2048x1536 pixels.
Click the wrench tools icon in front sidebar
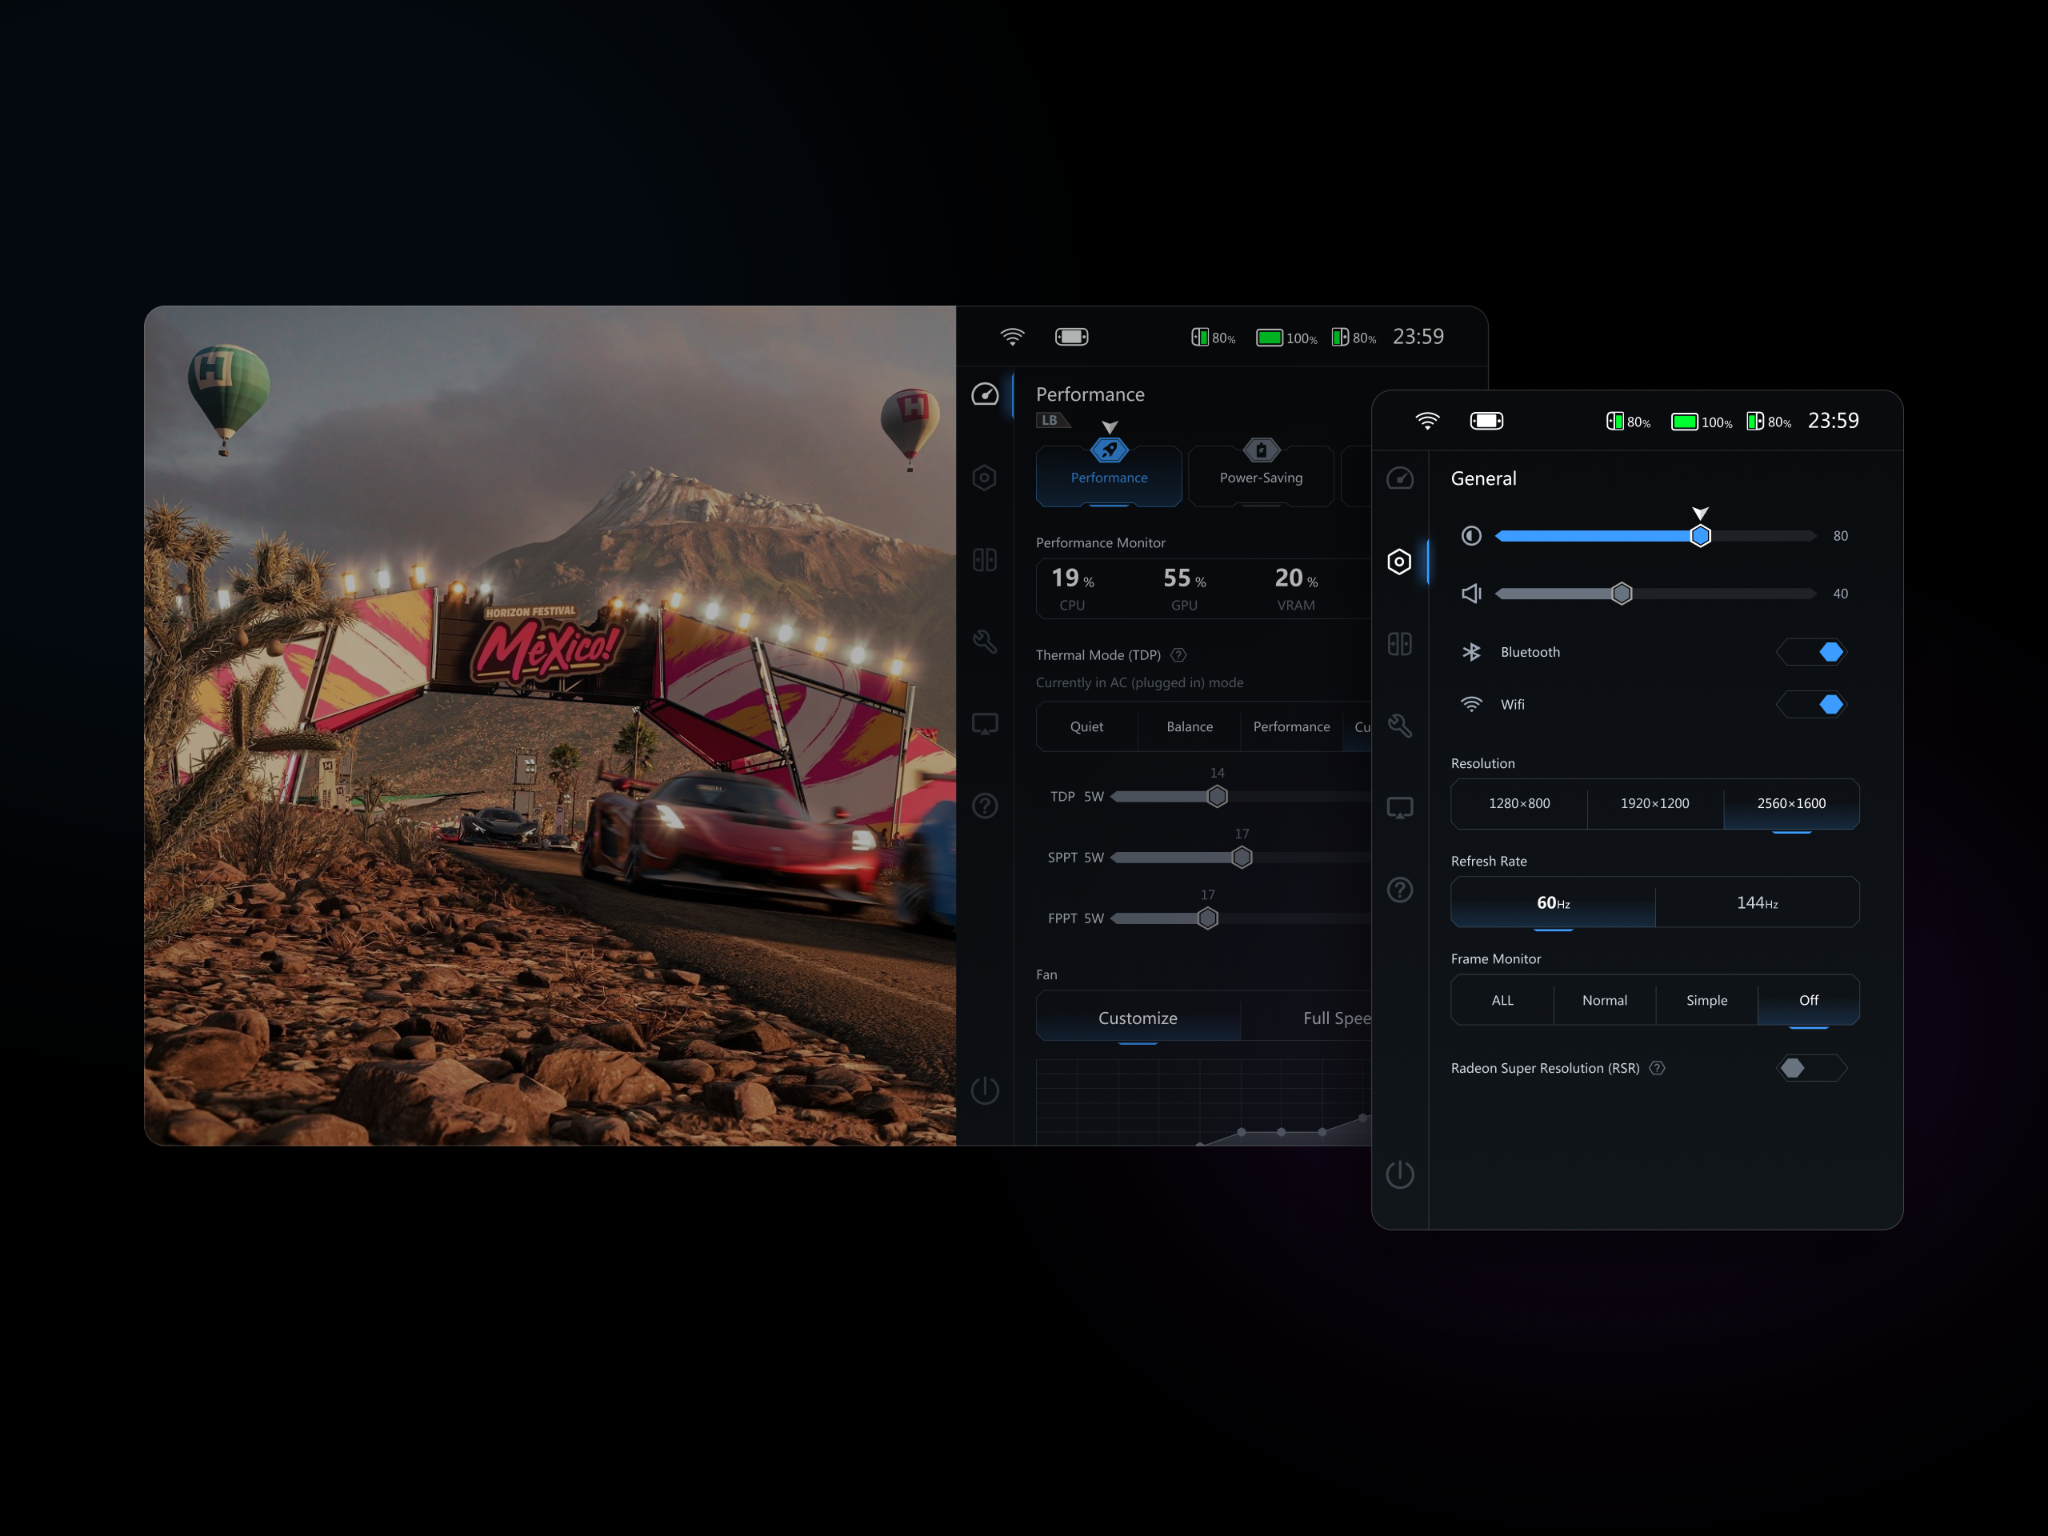[x=1400, y=726]
